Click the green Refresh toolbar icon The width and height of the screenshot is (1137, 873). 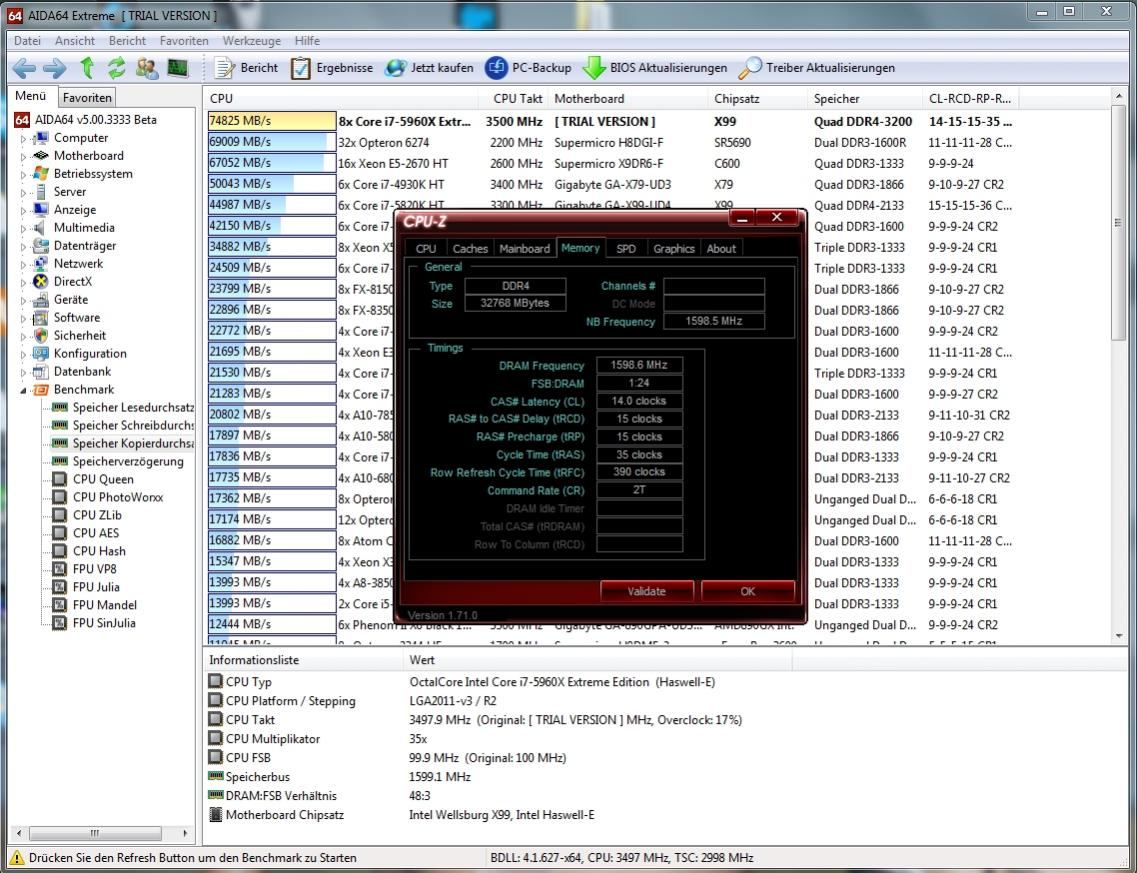(116, 68)
